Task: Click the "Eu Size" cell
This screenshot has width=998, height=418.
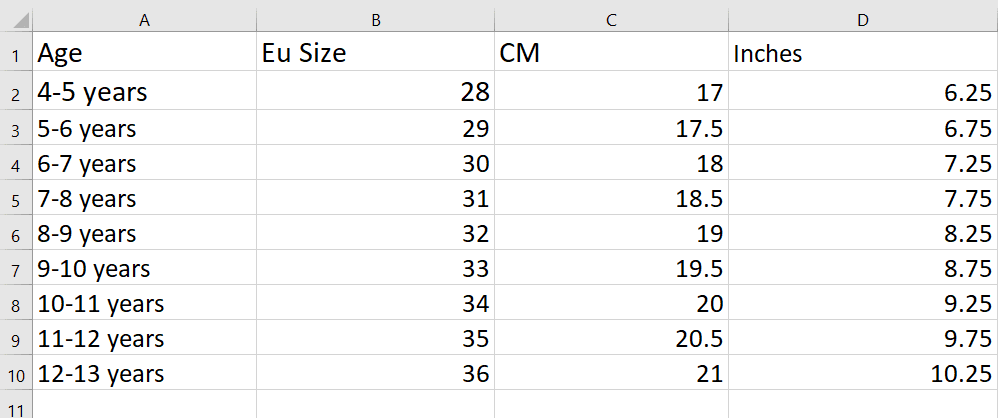Action: coord(375,53)
